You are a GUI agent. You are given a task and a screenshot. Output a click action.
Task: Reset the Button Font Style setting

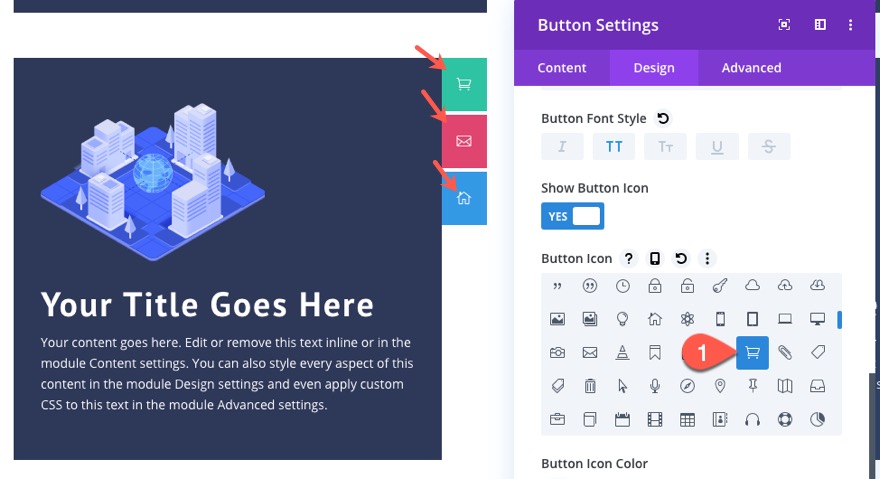(663, 118)
